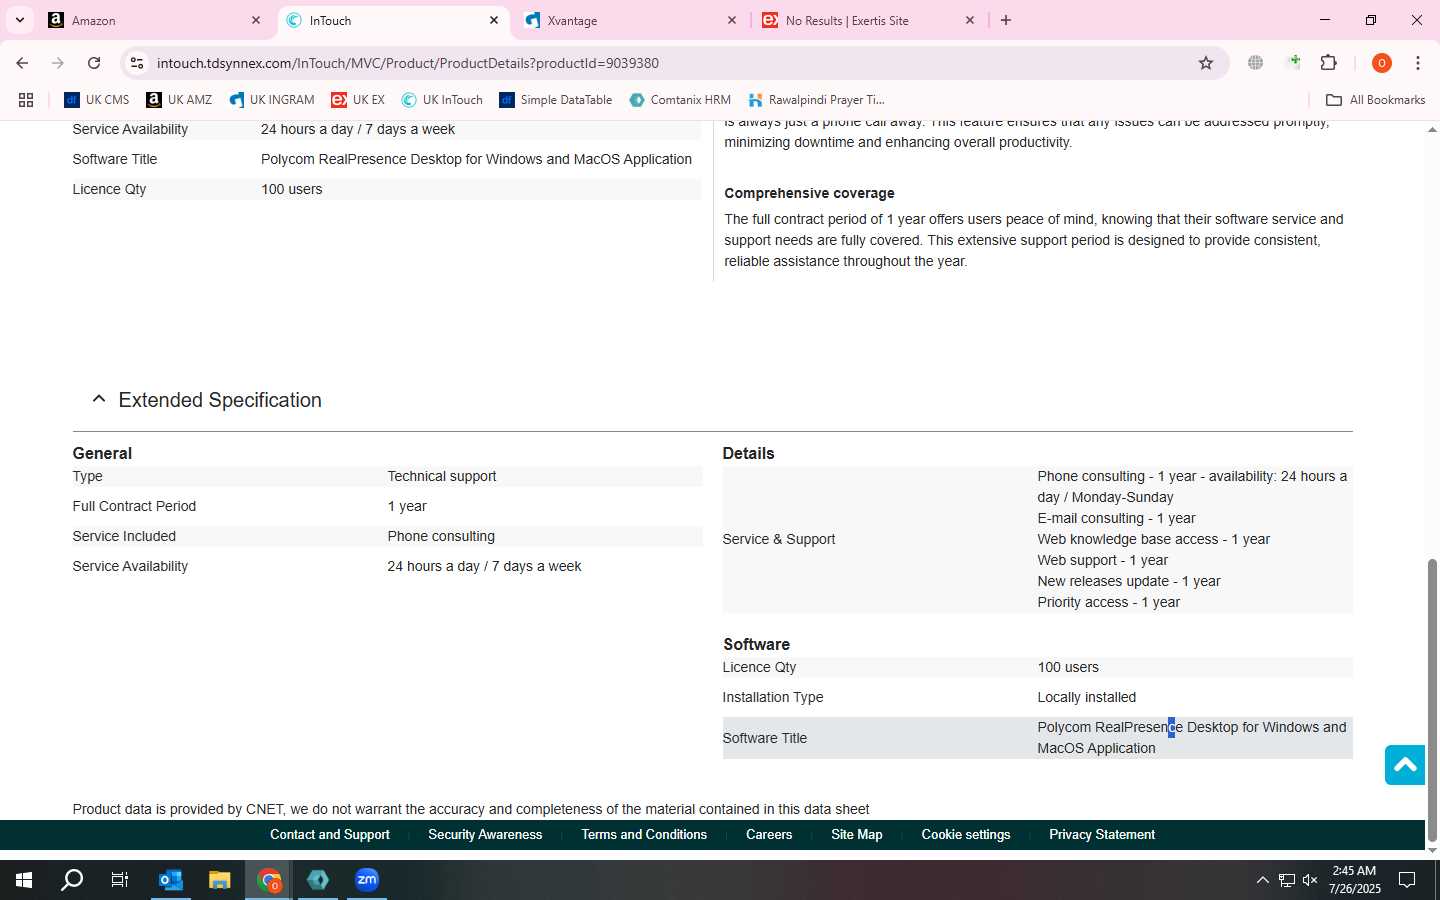
Task: Open the notification center icon
Action: tap(1407, 880)
